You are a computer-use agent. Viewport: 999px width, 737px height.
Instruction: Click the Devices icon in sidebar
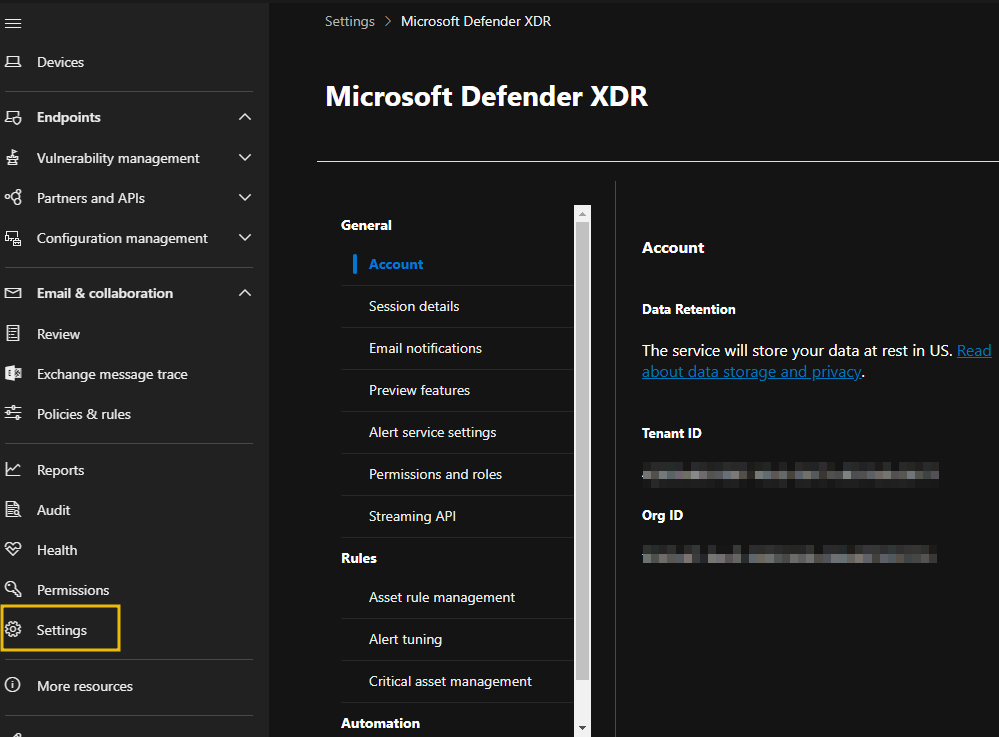(x=14, y=61)
